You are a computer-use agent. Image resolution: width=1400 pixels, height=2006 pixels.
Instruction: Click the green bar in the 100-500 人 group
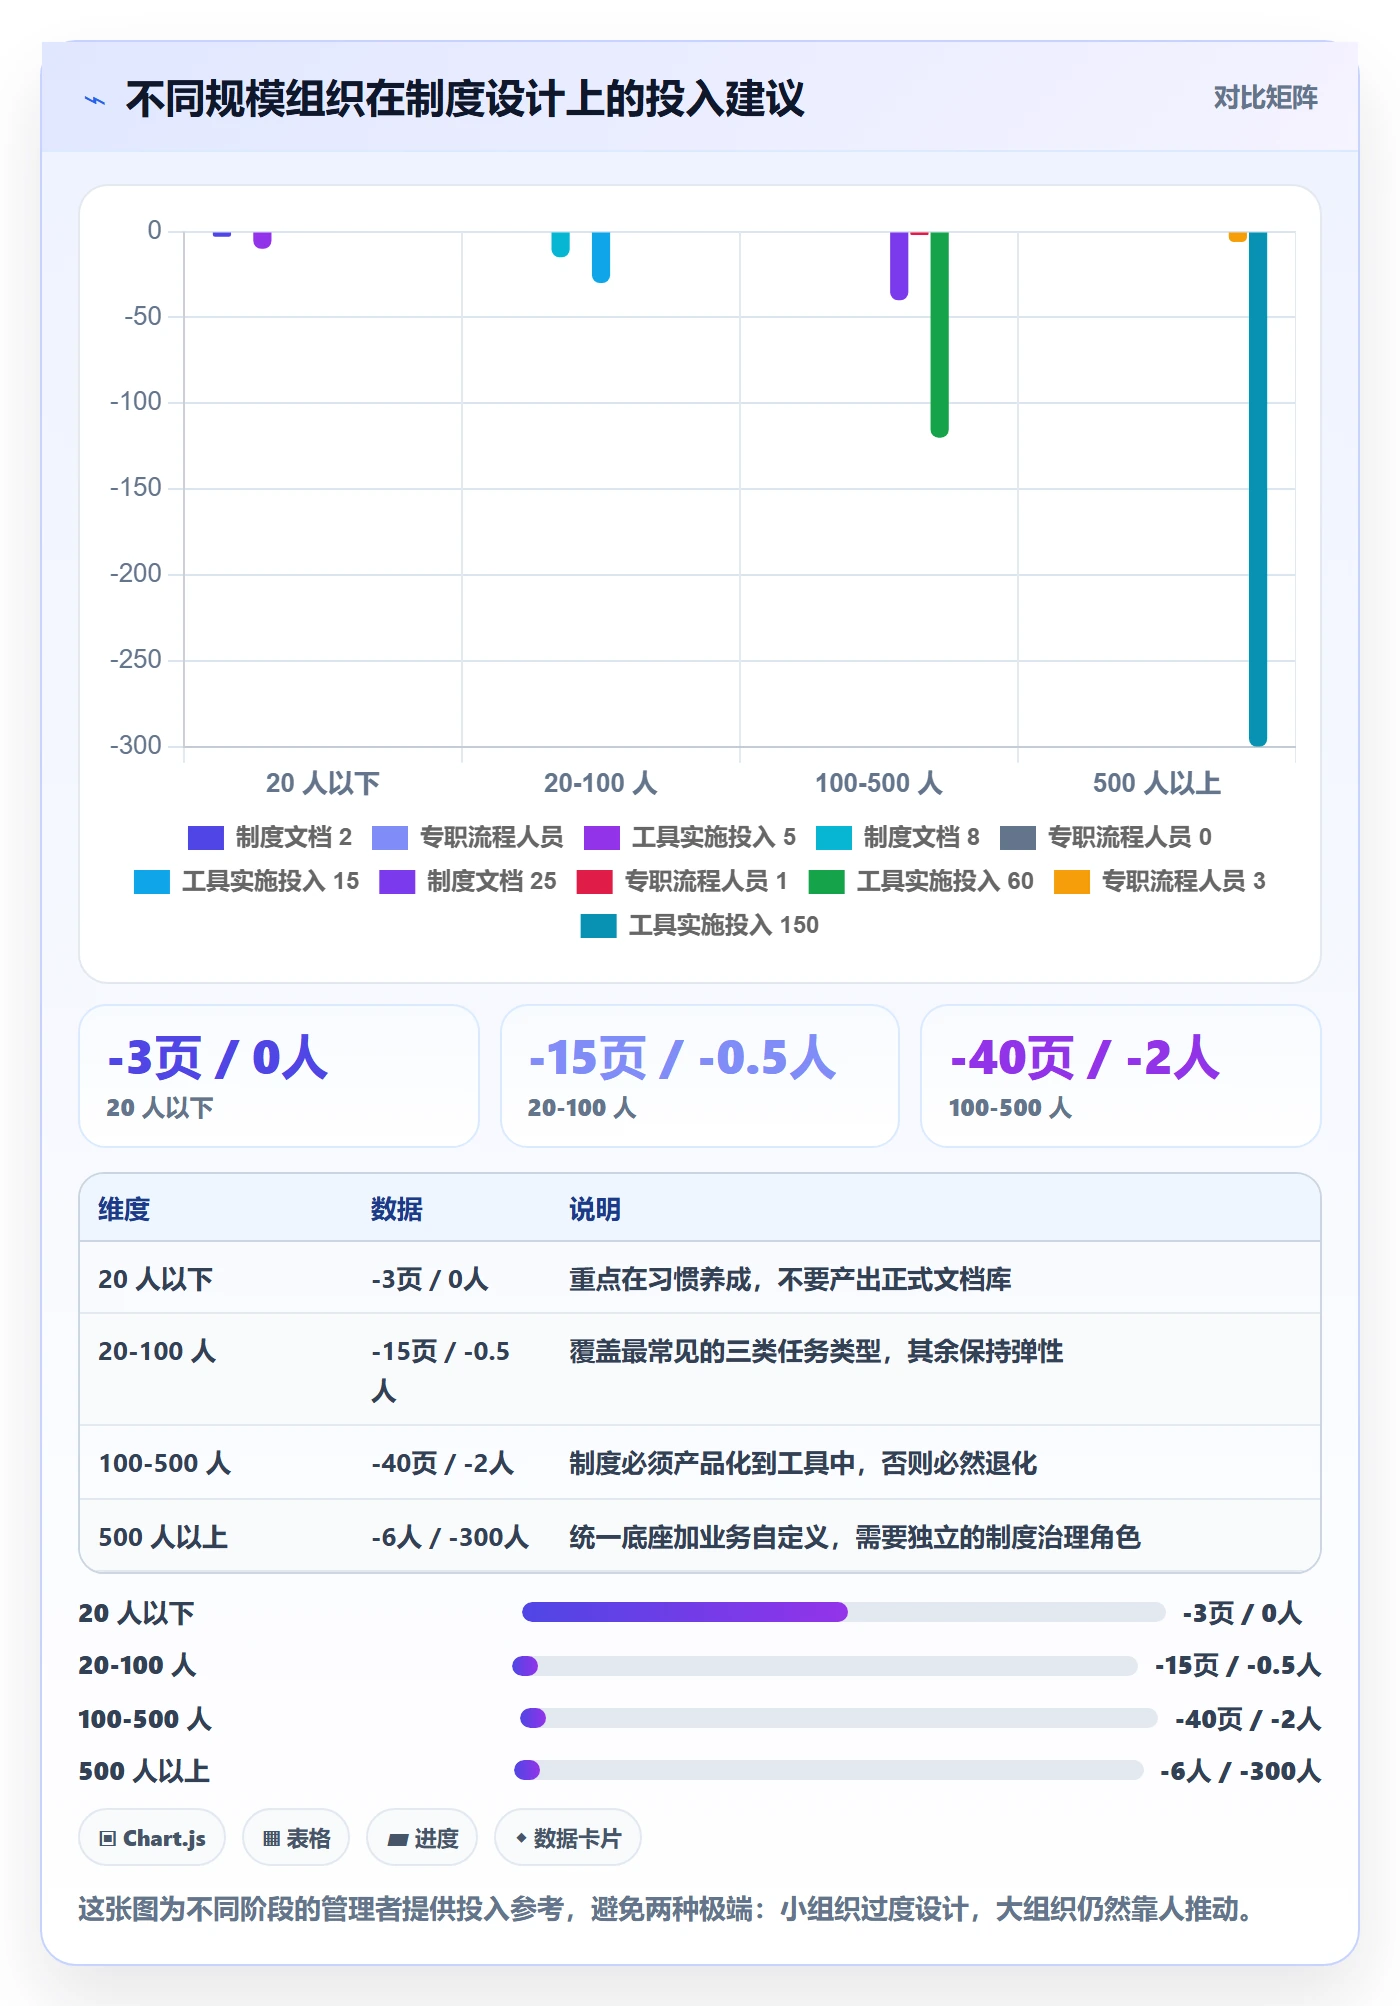pos(939,334)
